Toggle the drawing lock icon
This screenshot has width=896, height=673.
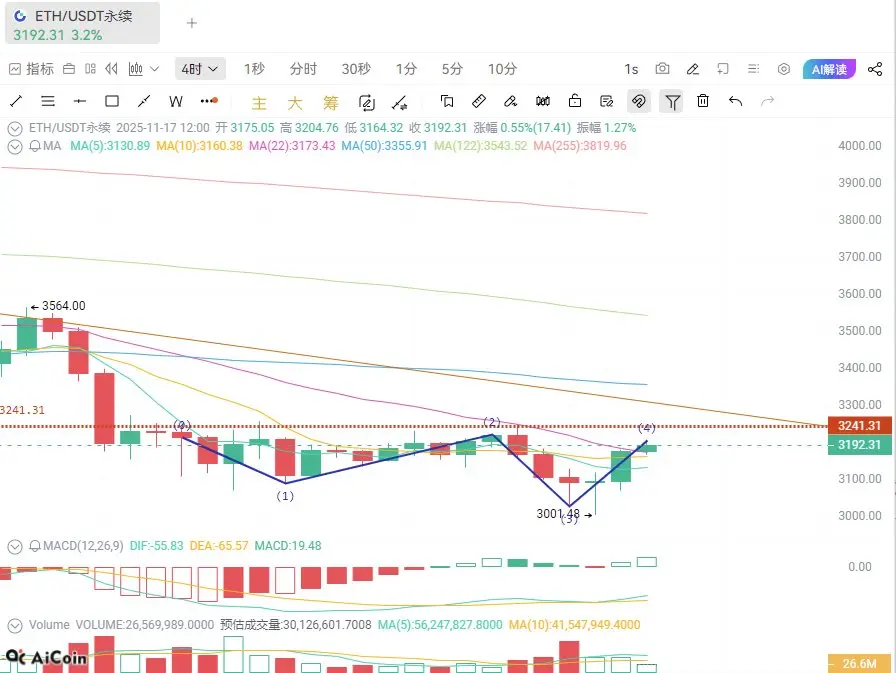[x=575, y=102]
